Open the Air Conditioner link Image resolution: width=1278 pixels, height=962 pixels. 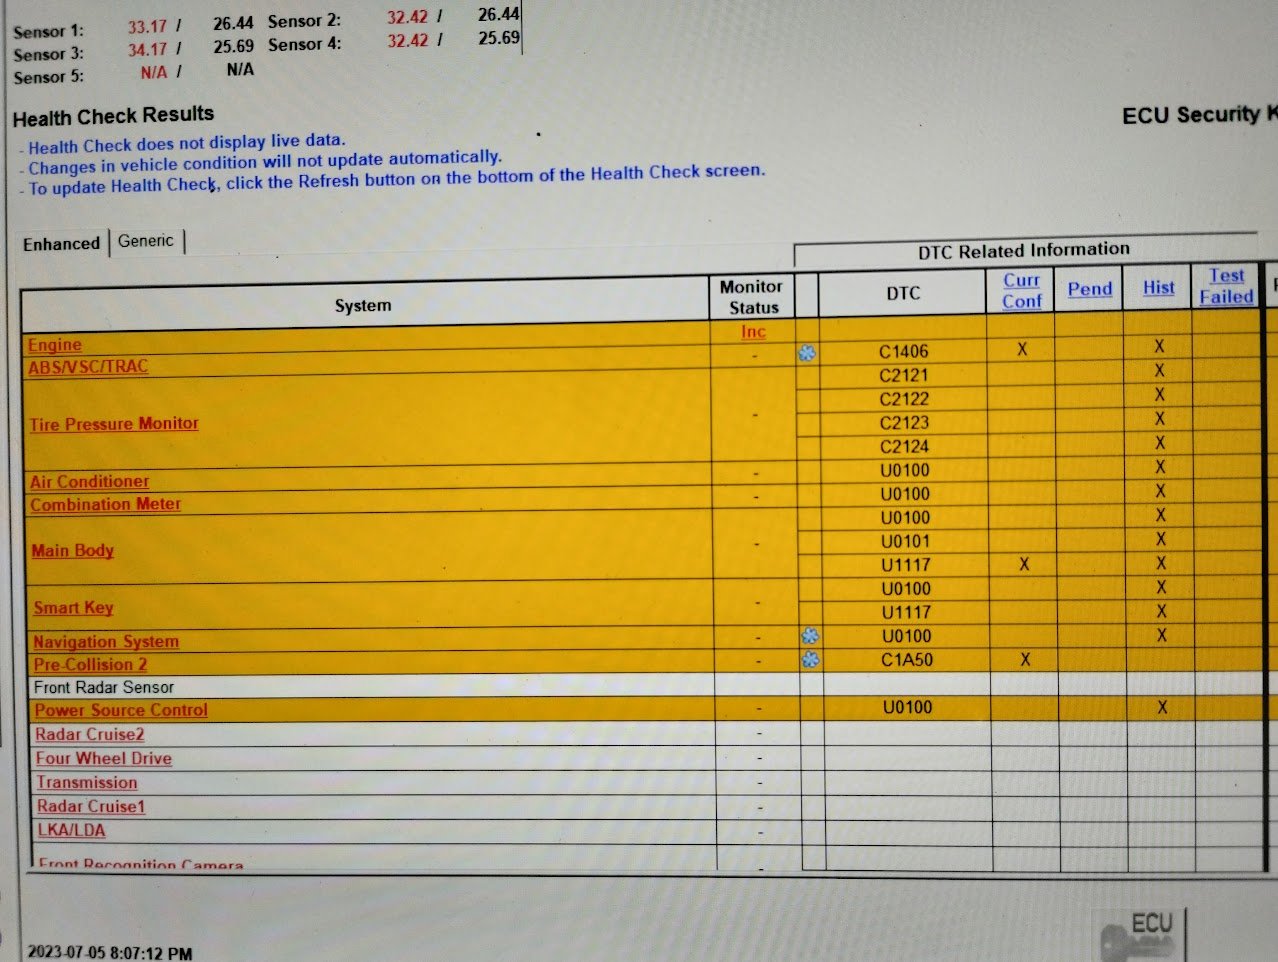pyautogui.click(x=89, y=482)
